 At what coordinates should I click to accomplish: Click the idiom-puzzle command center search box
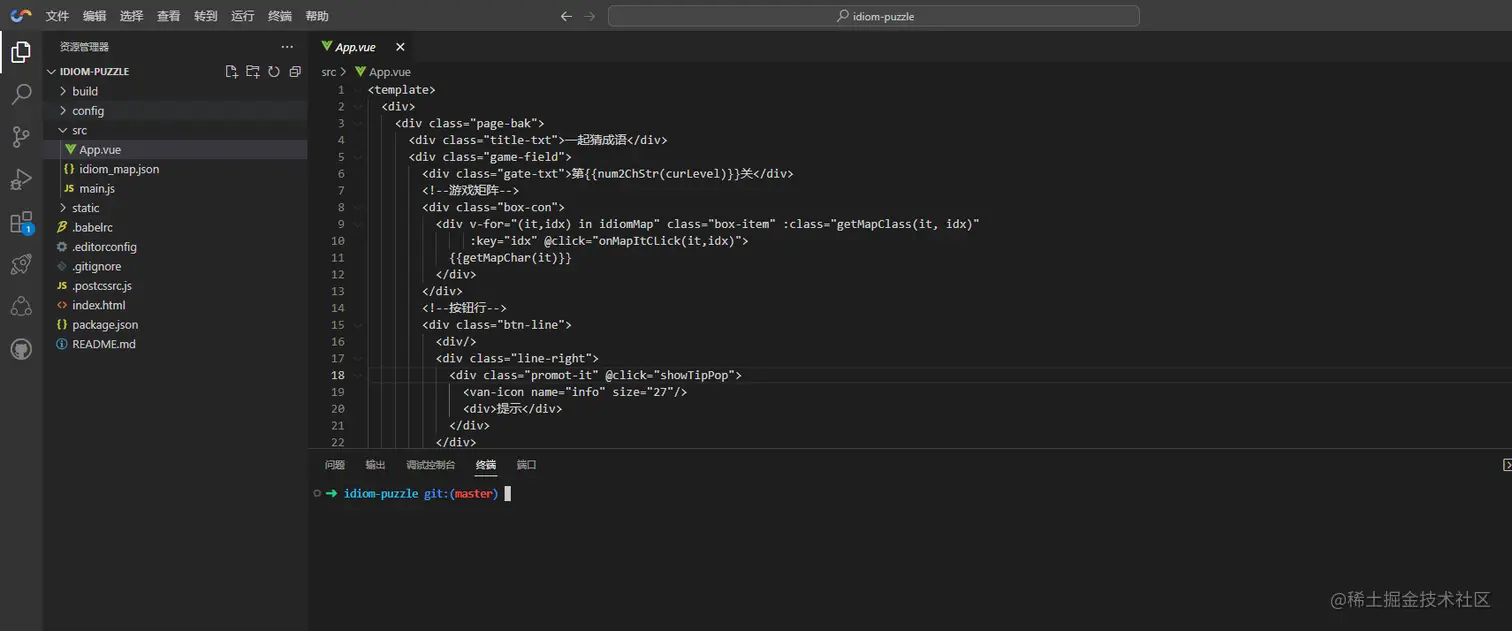coord(873,16)
